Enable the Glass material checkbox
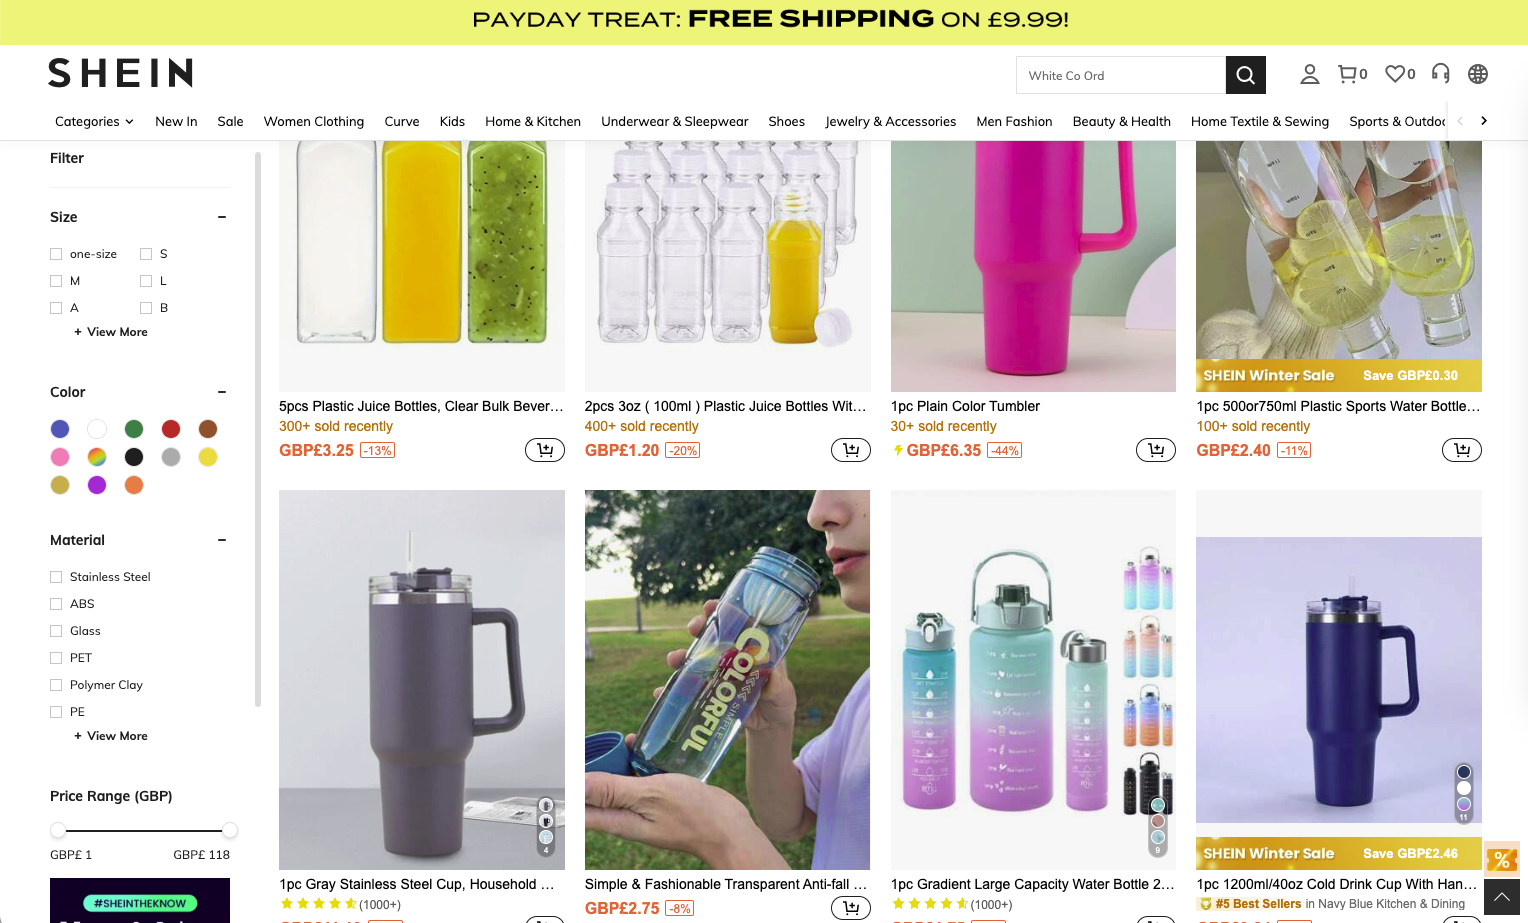This screenshot has width=1528, height=923. coord(56,631)
